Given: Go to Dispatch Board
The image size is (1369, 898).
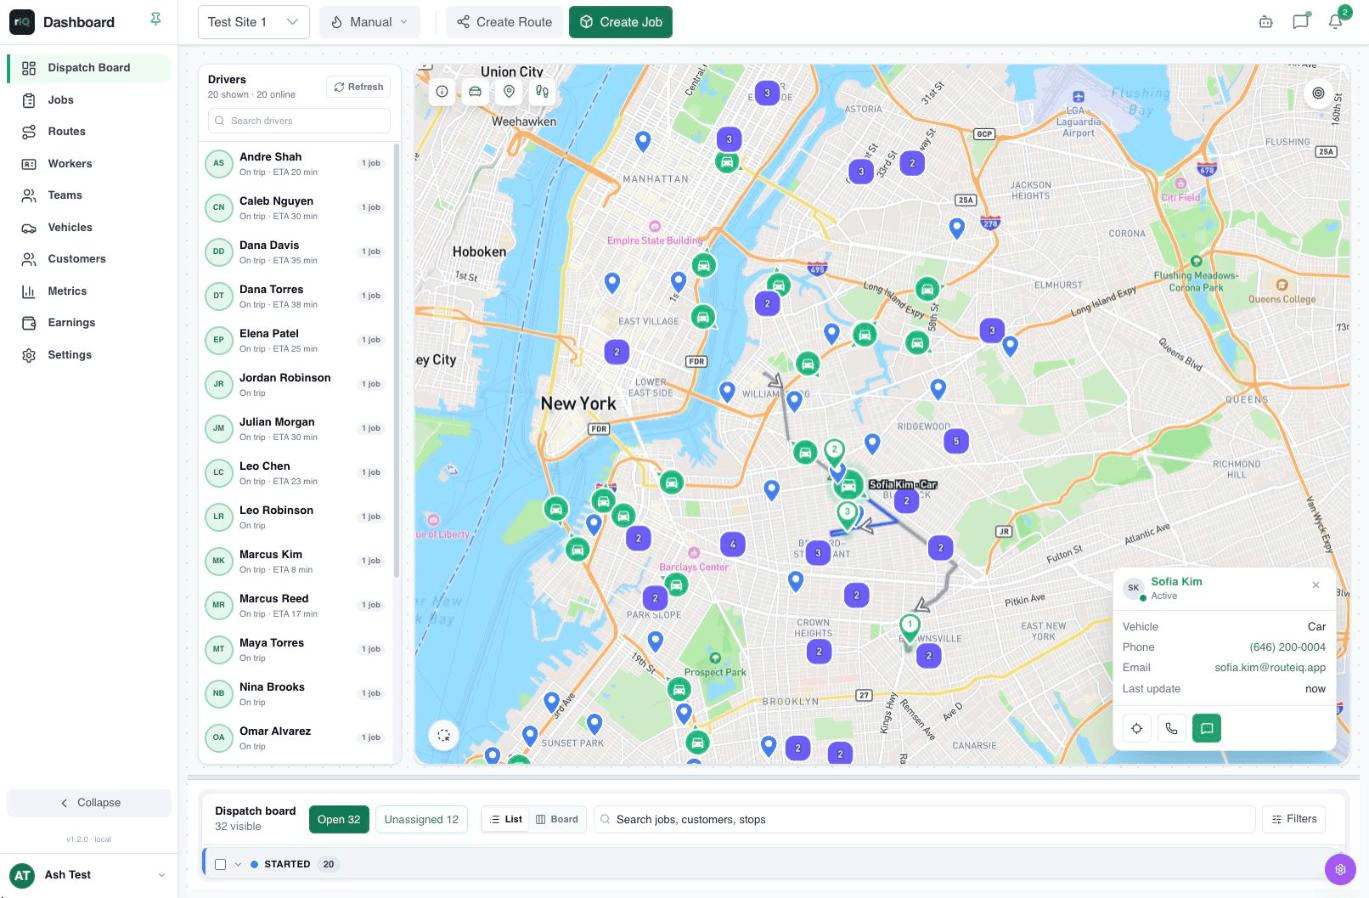Looking at the screenshot, I should coord(89,68).
